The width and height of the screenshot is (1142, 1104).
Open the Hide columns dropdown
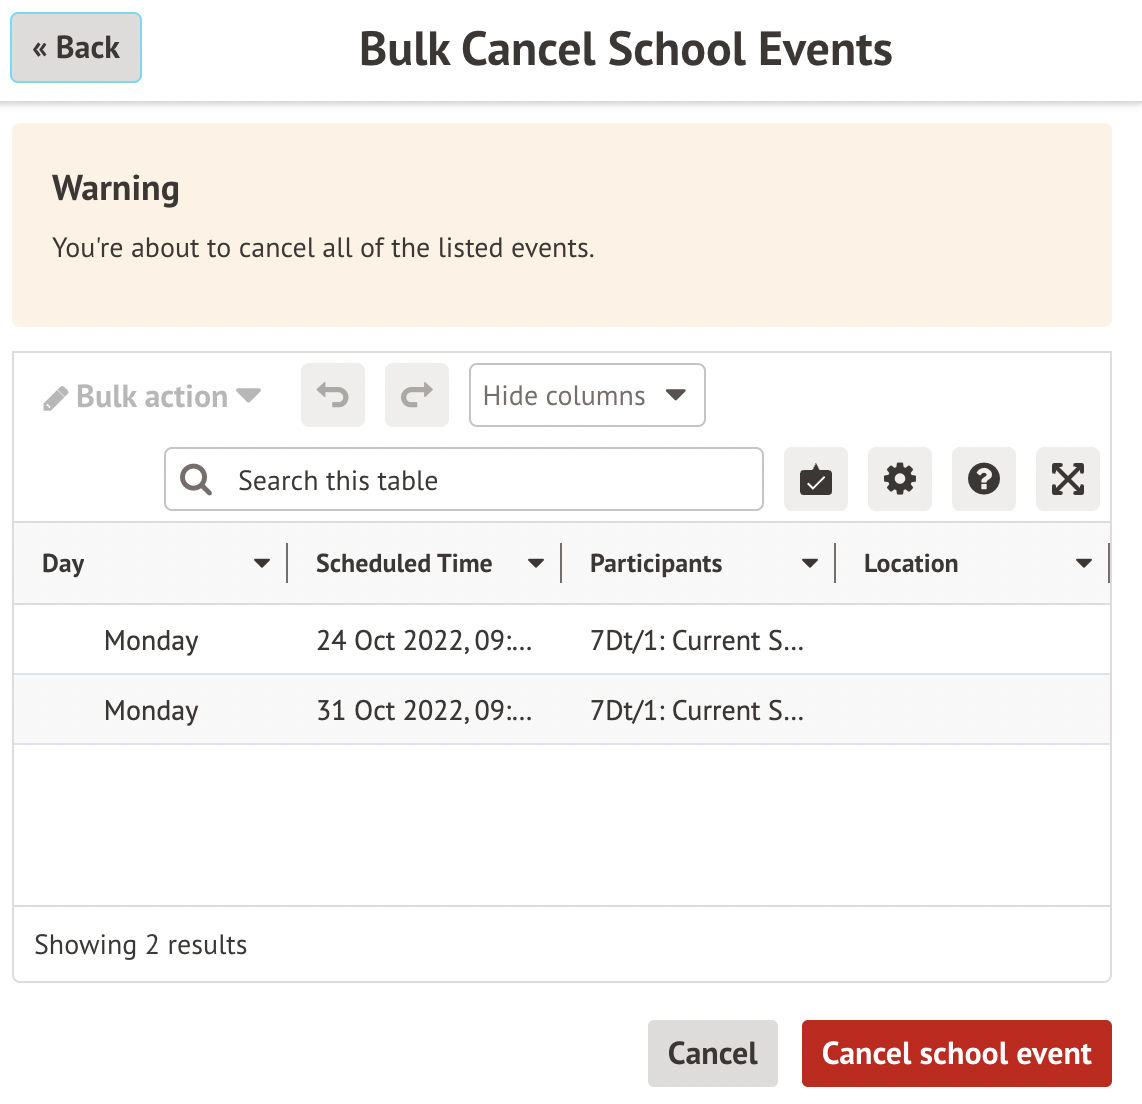(587, 396)
